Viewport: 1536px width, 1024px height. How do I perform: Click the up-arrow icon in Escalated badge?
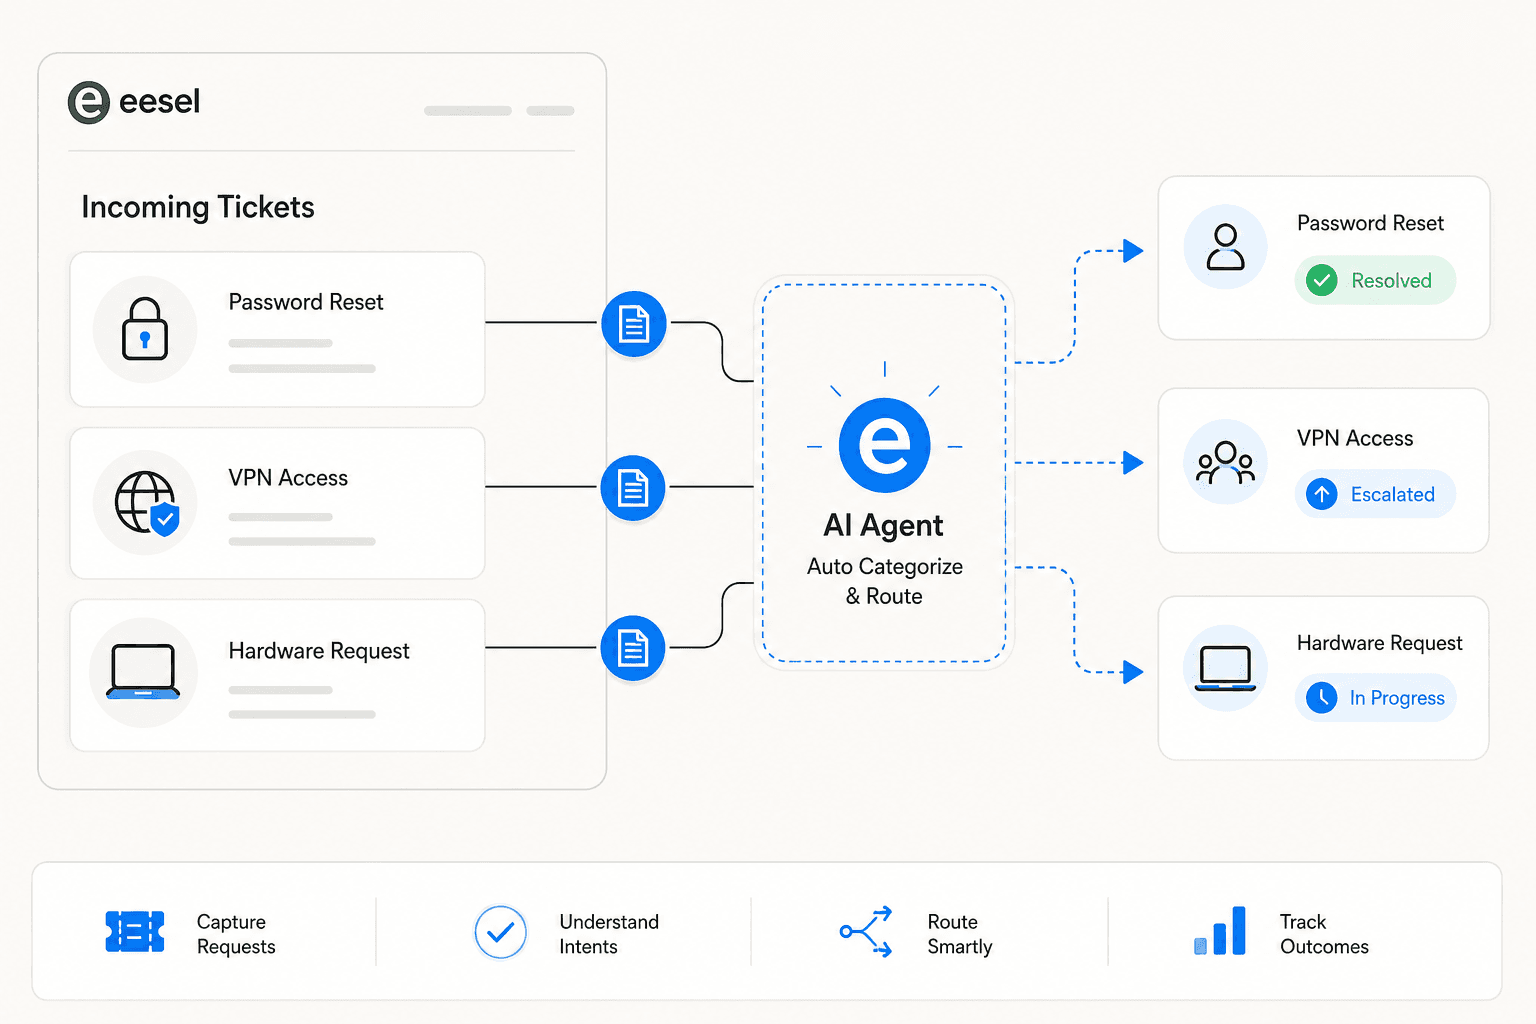click(1322, 494)
